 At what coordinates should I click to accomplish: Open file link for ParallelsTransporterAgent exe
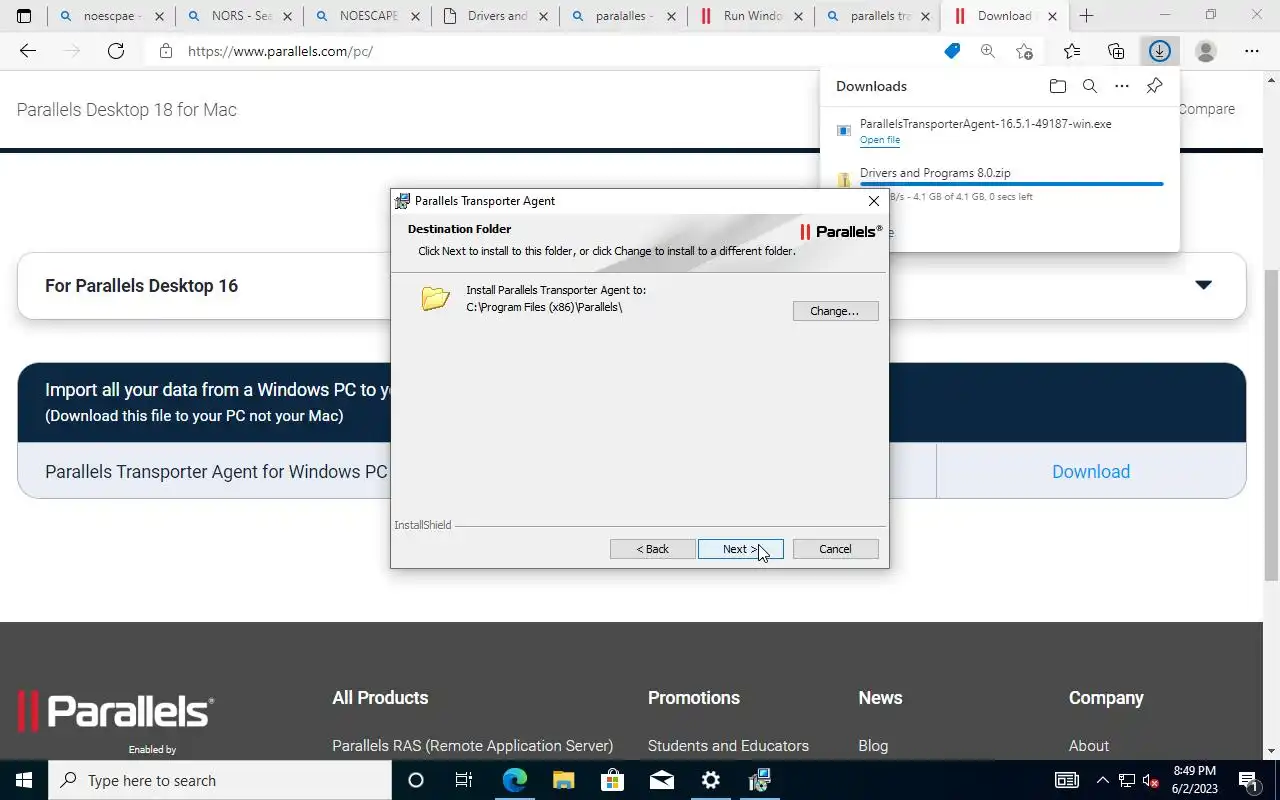click(880, 140)
